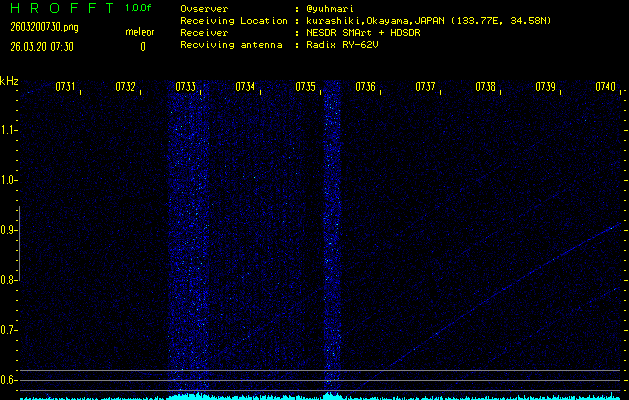Image resolution: width=629 pixels, height=400 pixels.
Task: Click the 0733 time marker
Action: (x=186, y=87)
